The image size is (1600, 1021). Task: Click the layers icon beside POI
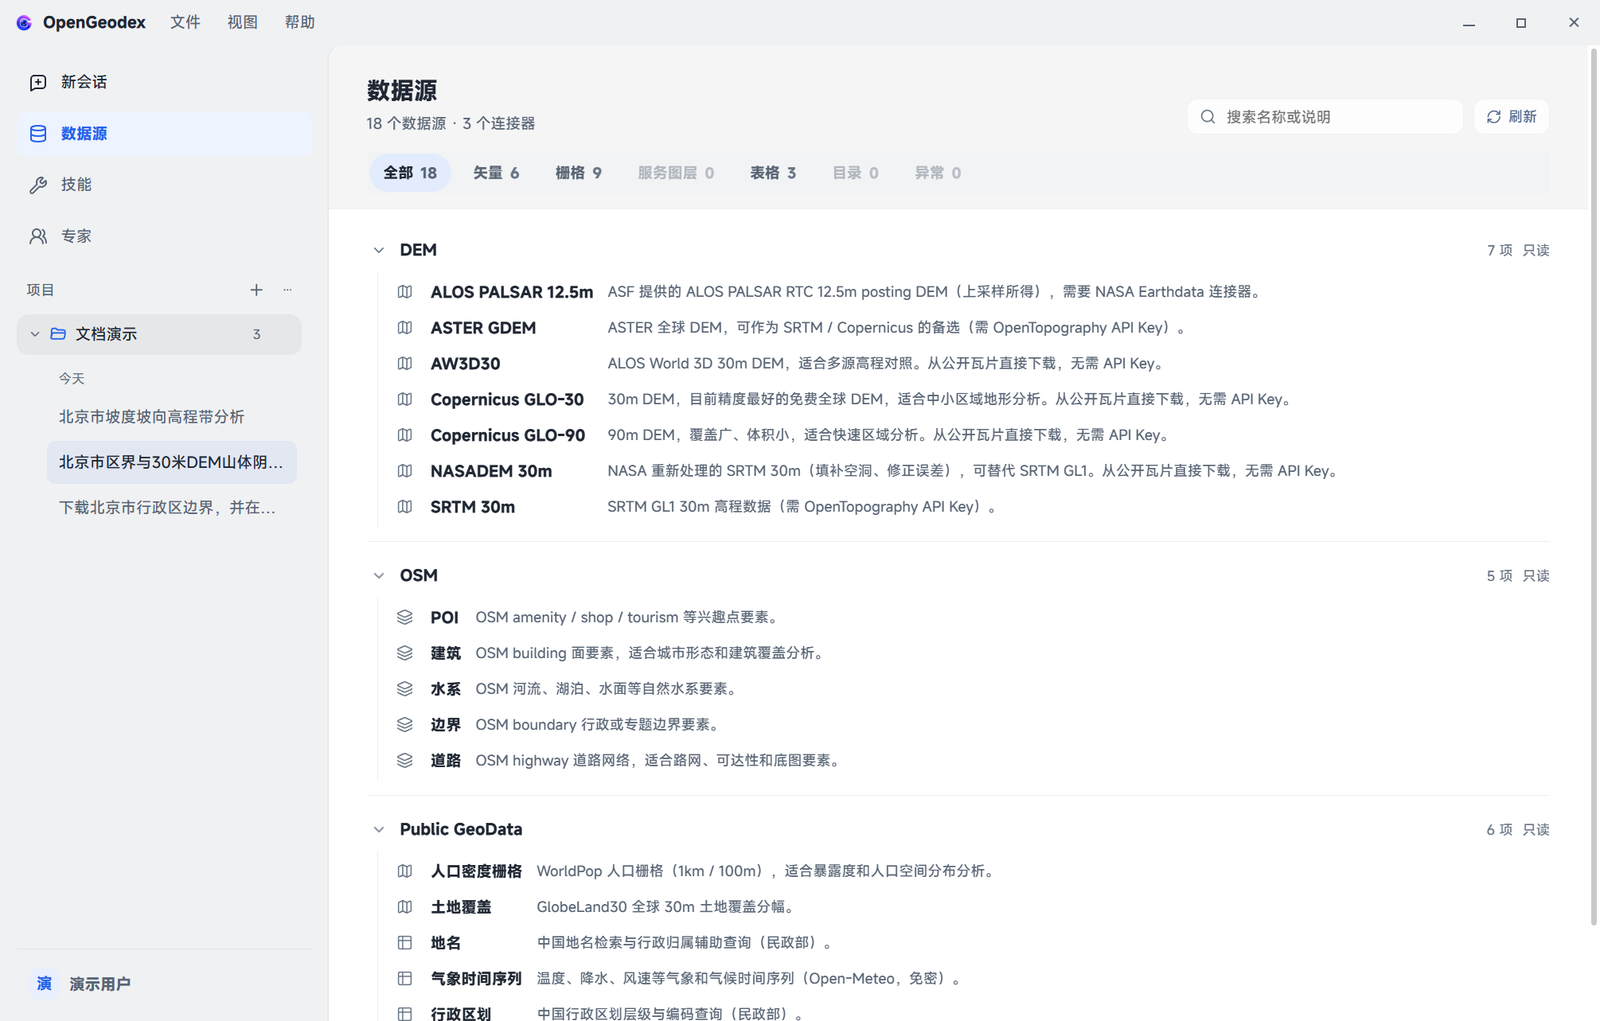pos(405,617)
